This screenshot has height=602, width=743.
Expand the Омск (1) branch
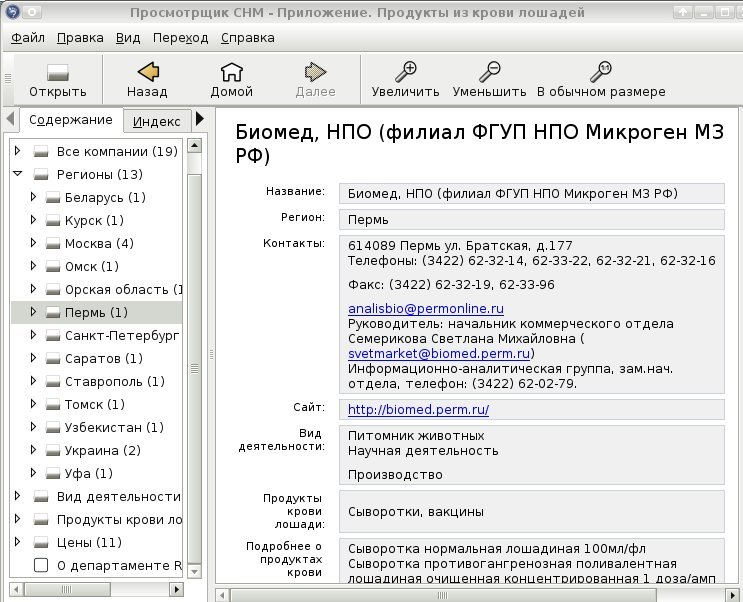pos(33,265)
